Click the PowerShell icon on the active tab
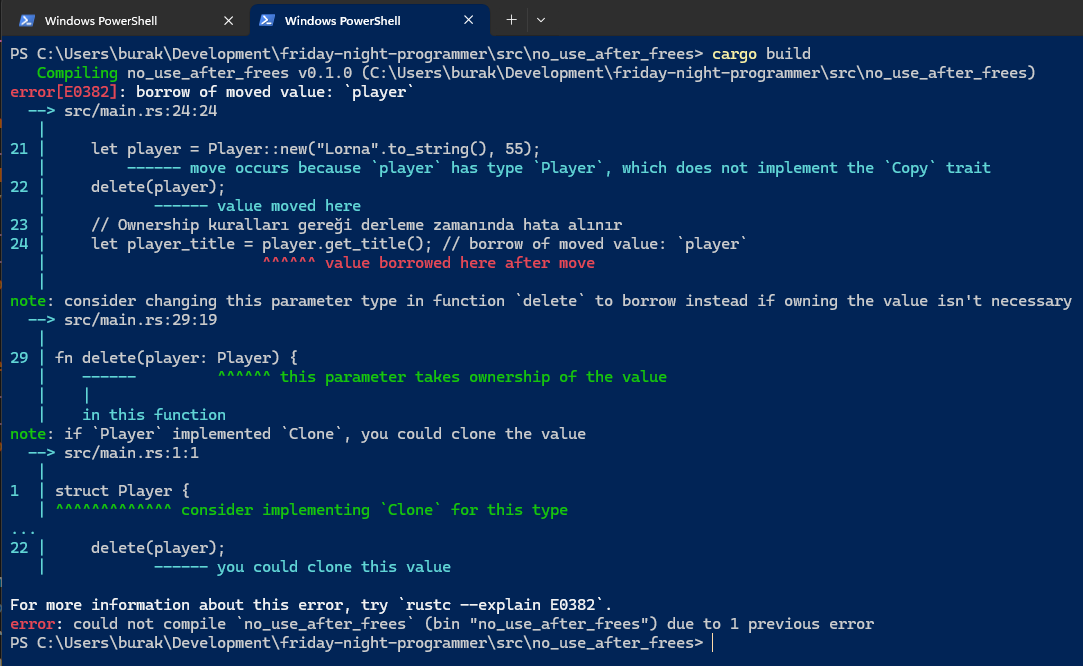 pos(266,20)
